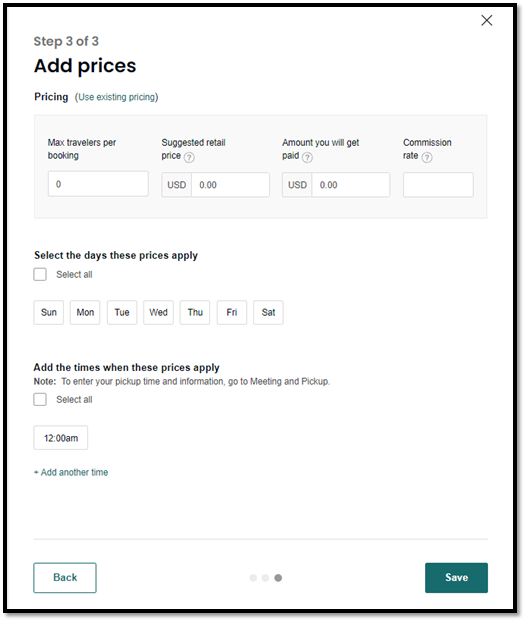This screenshot has width=526, height=622.
Task: Click the Commission rate input field
Action: (x=438, y=184)
